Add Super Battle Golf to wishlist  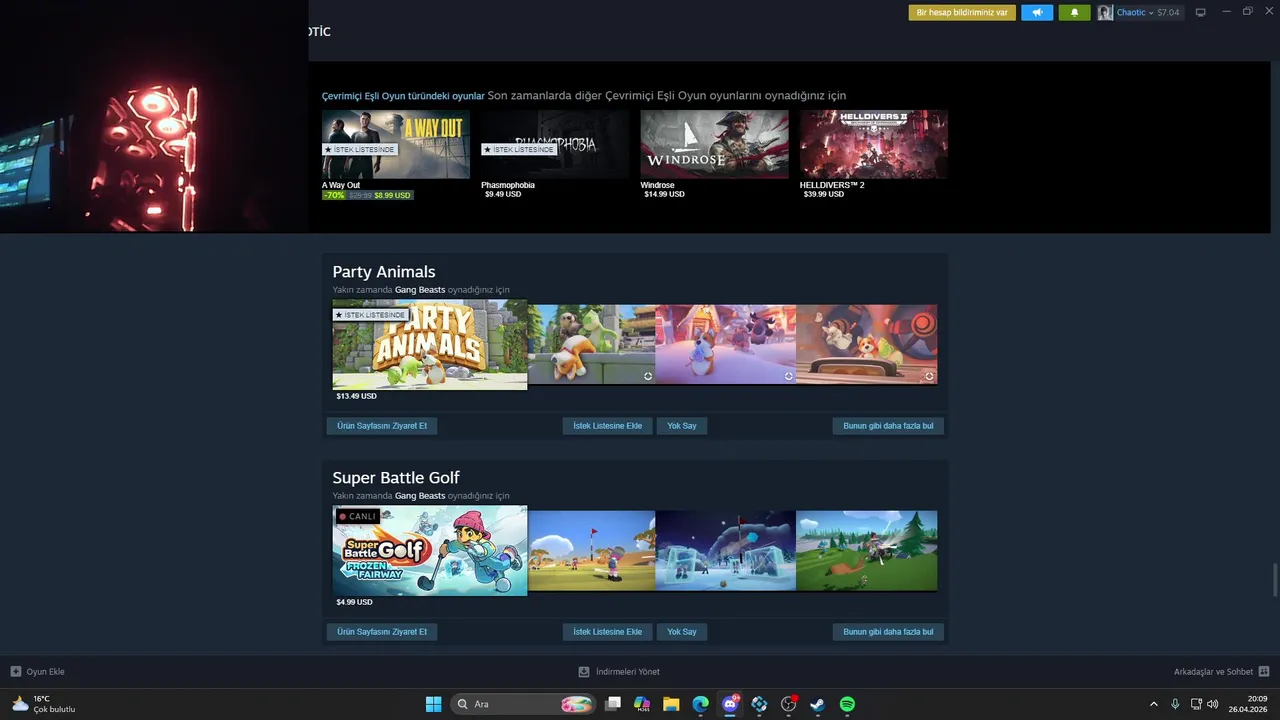click(607, 632)
